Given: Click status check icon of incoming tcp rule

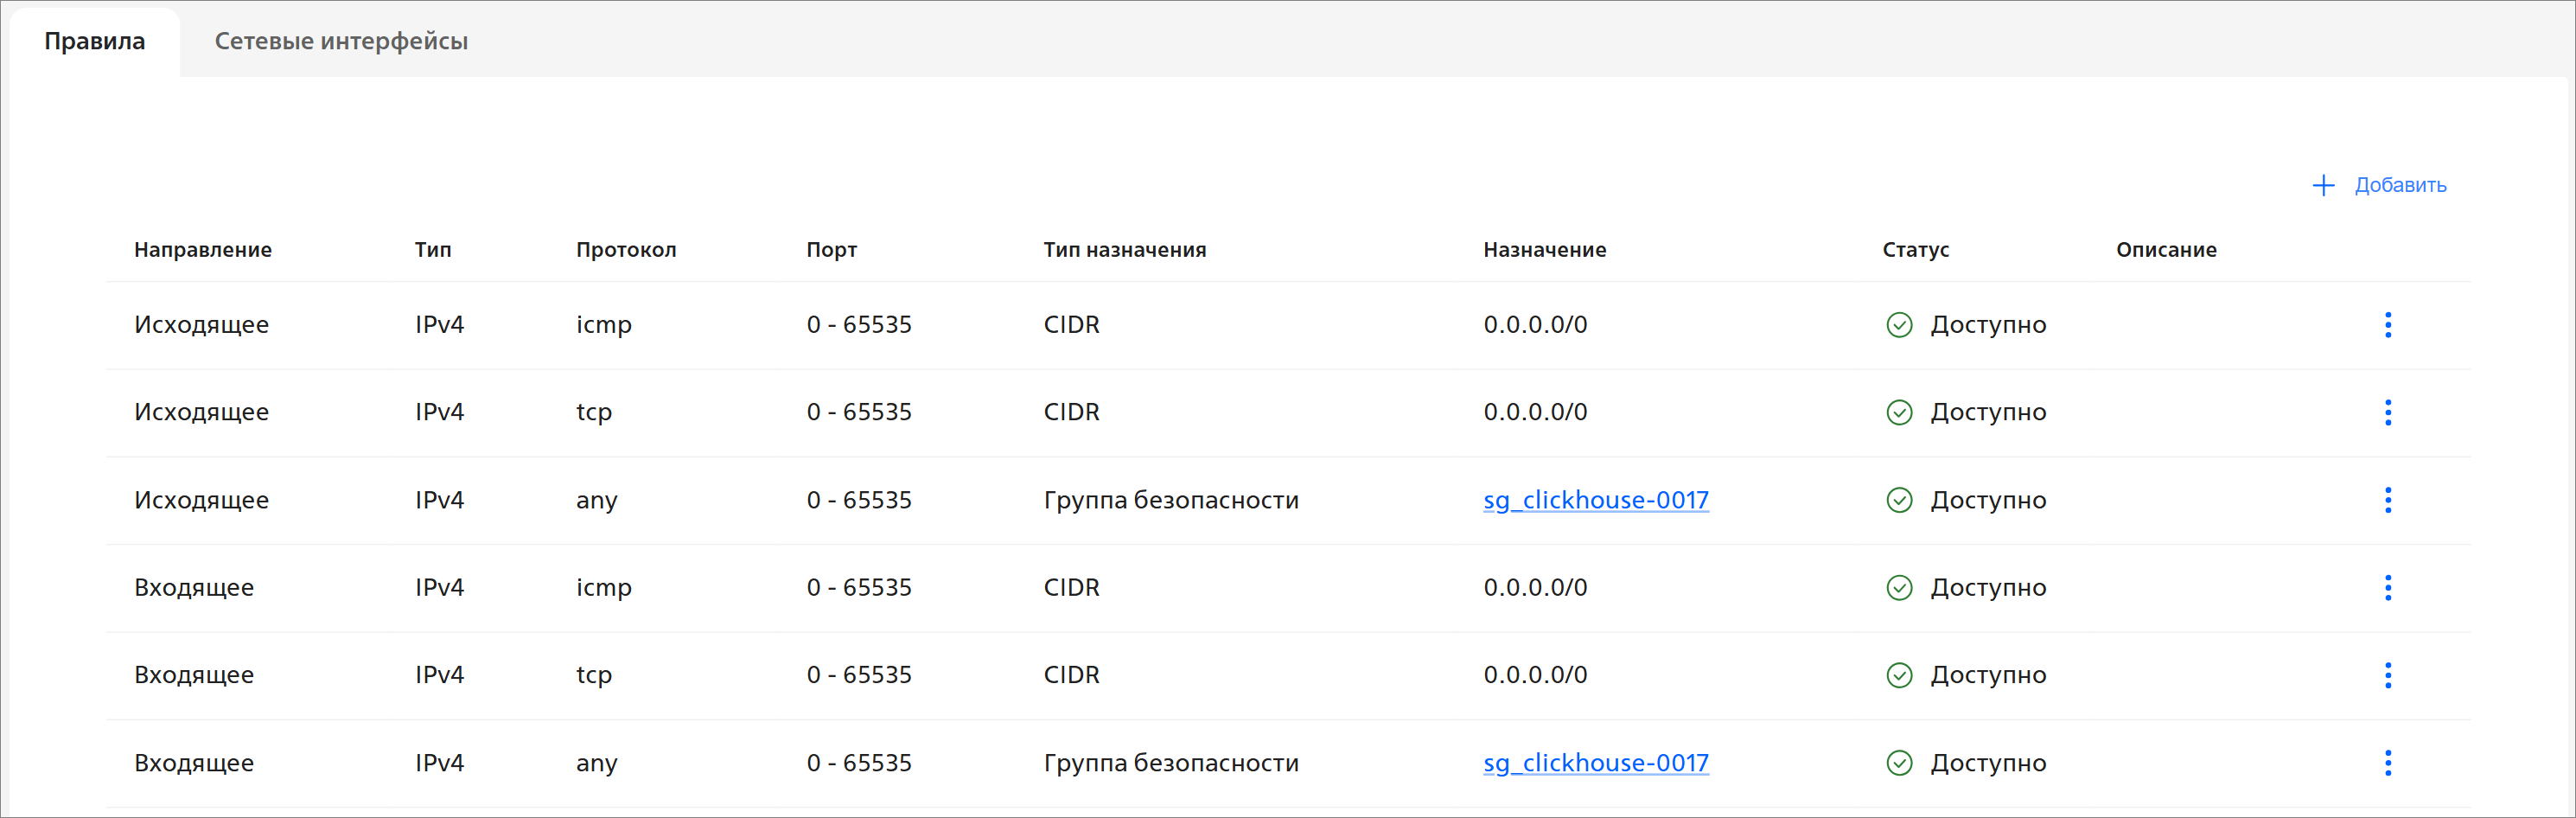Looking at the screenshot, I should (x=1898, y=675).
